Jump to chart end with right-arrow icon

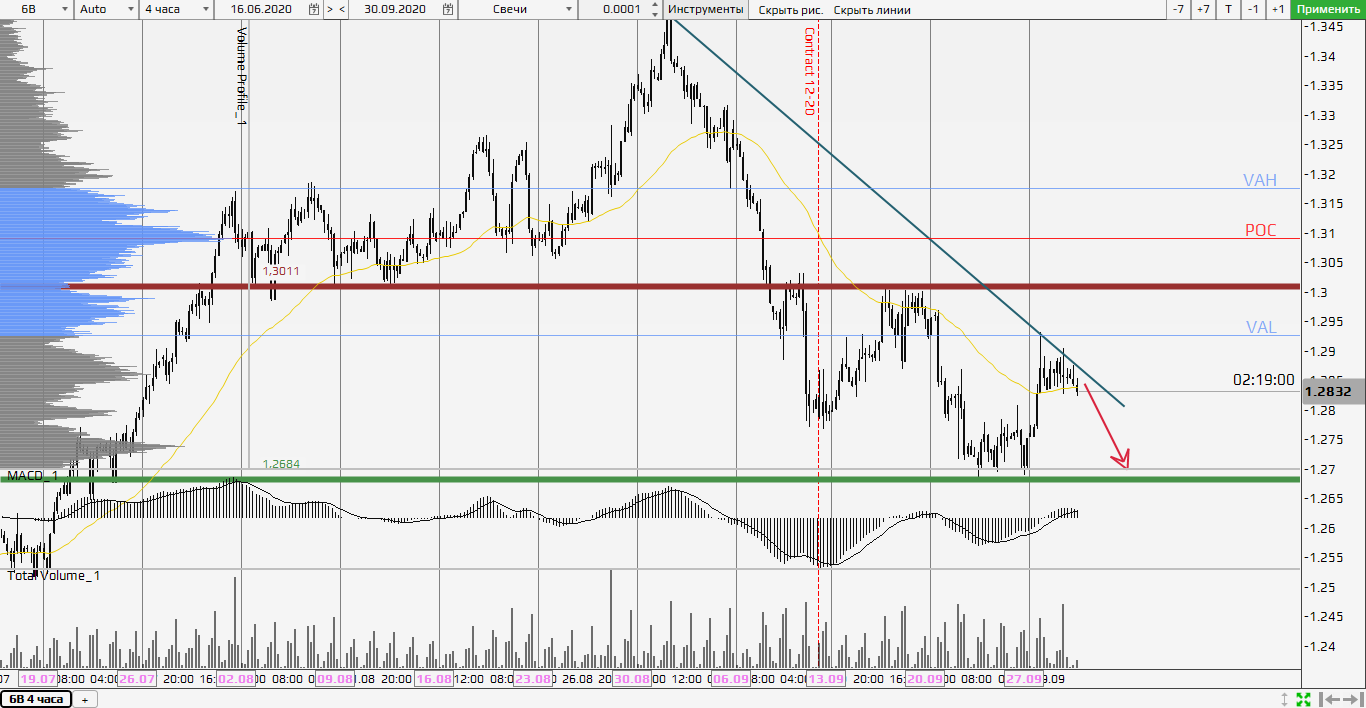pyautogui.click(x=1352, y=699)
